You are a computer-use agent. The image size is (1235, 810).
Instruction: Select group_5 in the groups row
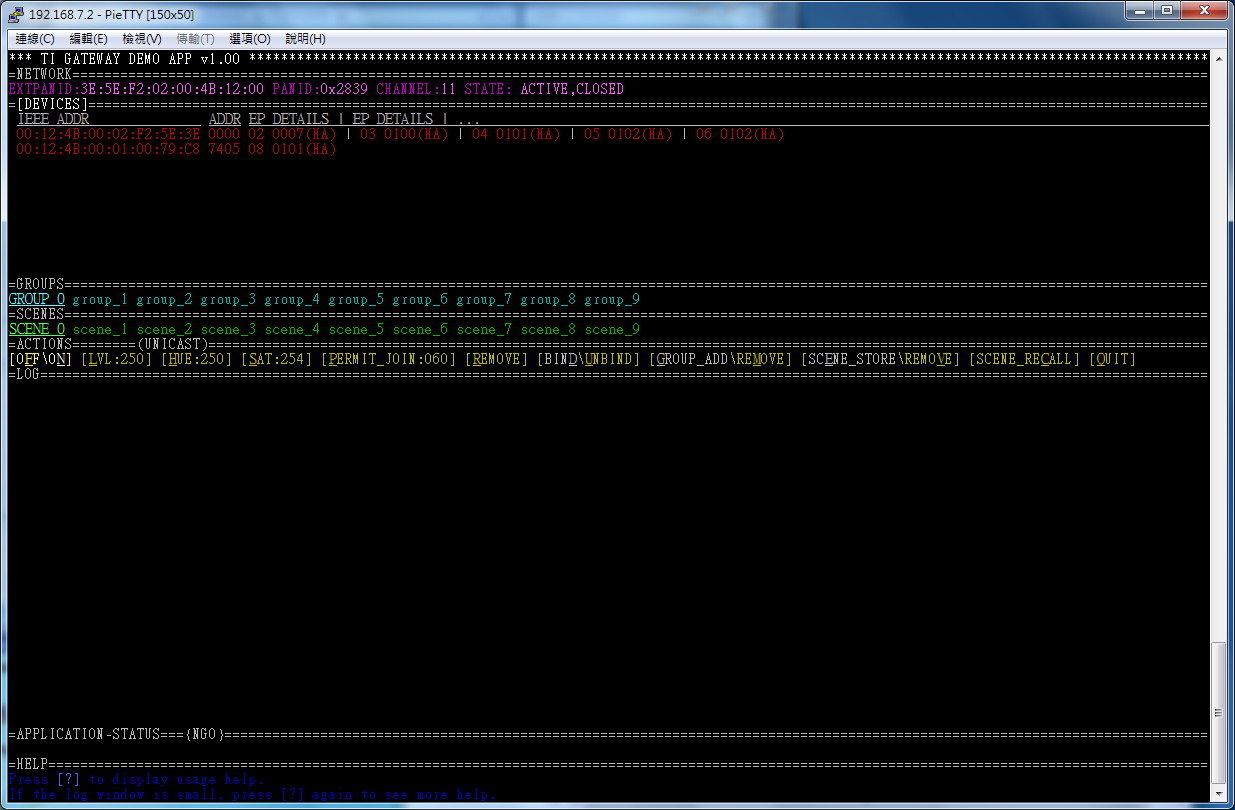coord(356,299)
